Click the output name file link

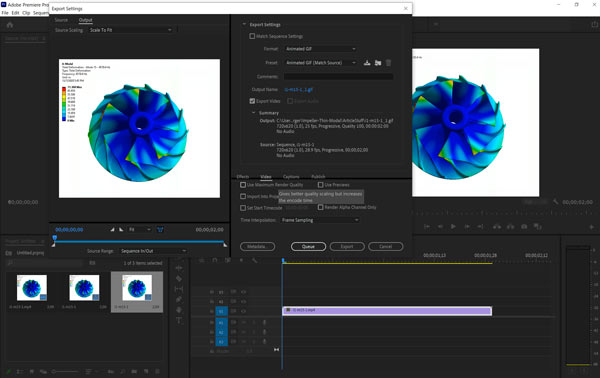click(x=298, y=90)
